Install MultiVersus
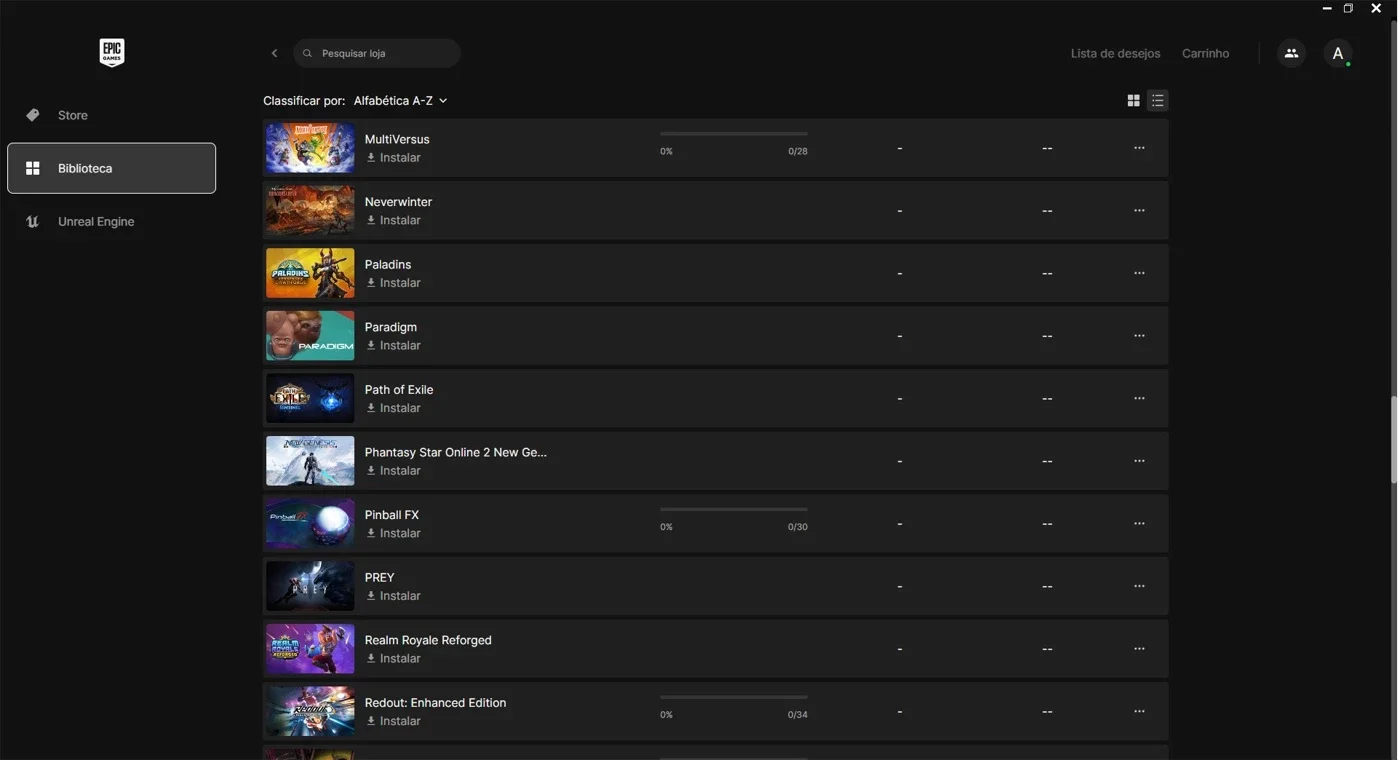The width and height of the screenshot is (1400, 760). pyautogui.click(x=393, y=158)
